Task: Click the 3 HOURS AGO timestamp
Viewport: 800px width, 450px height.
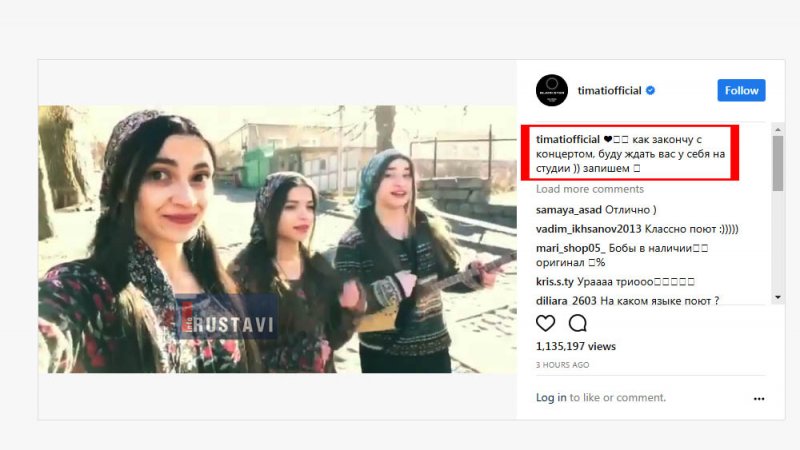Action: point(562,365)
